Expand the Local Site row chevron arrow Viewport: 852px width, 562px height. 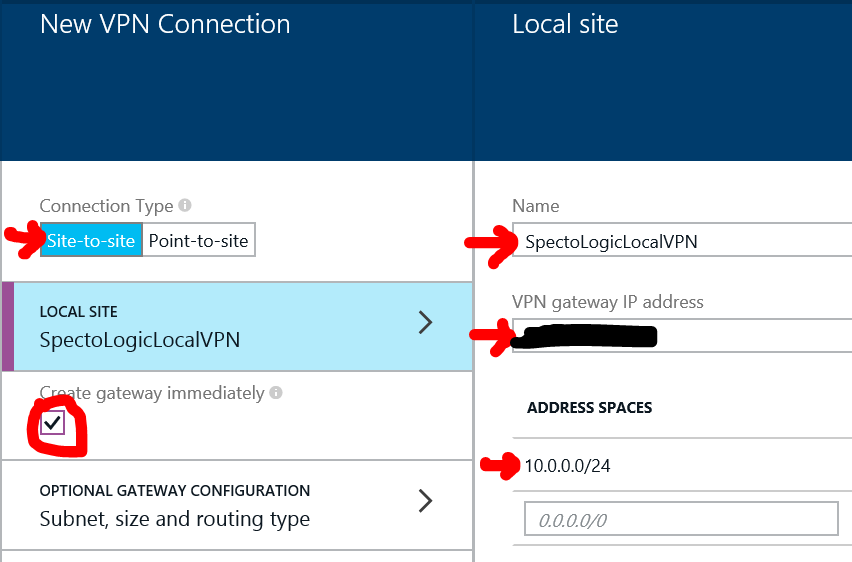click(x=425, y=321)
